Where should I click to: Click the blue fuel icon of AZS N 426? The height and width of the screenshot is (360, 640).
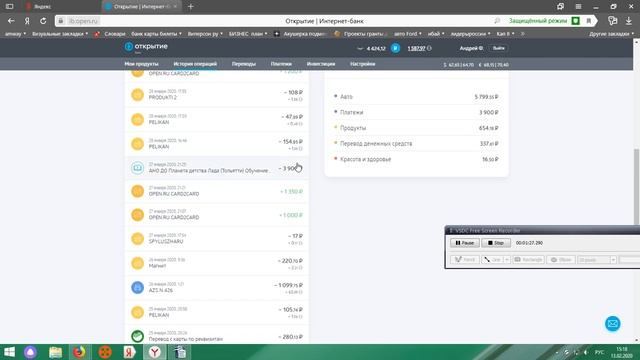(138, 287)
